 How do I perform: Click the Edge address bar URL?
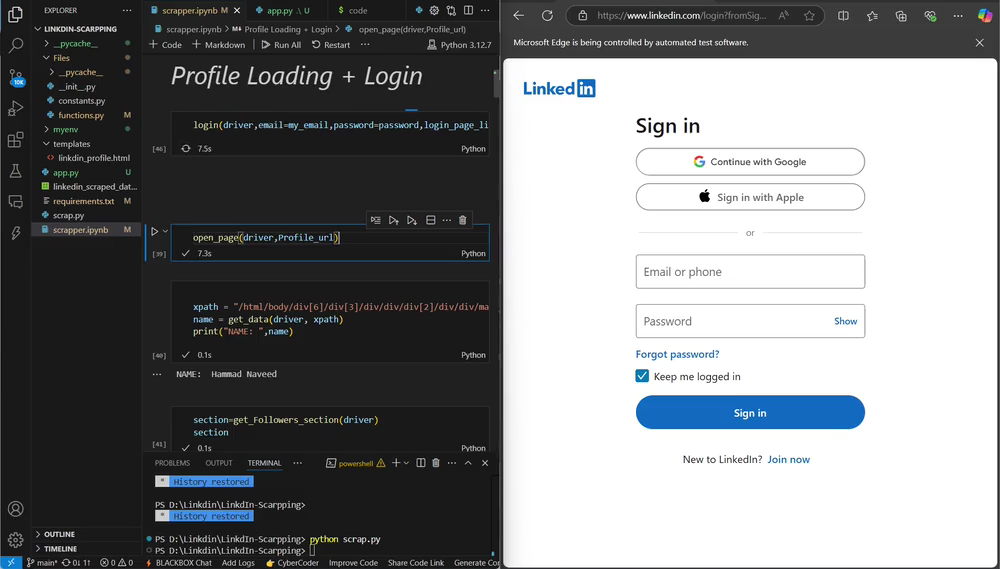[682, 16]
